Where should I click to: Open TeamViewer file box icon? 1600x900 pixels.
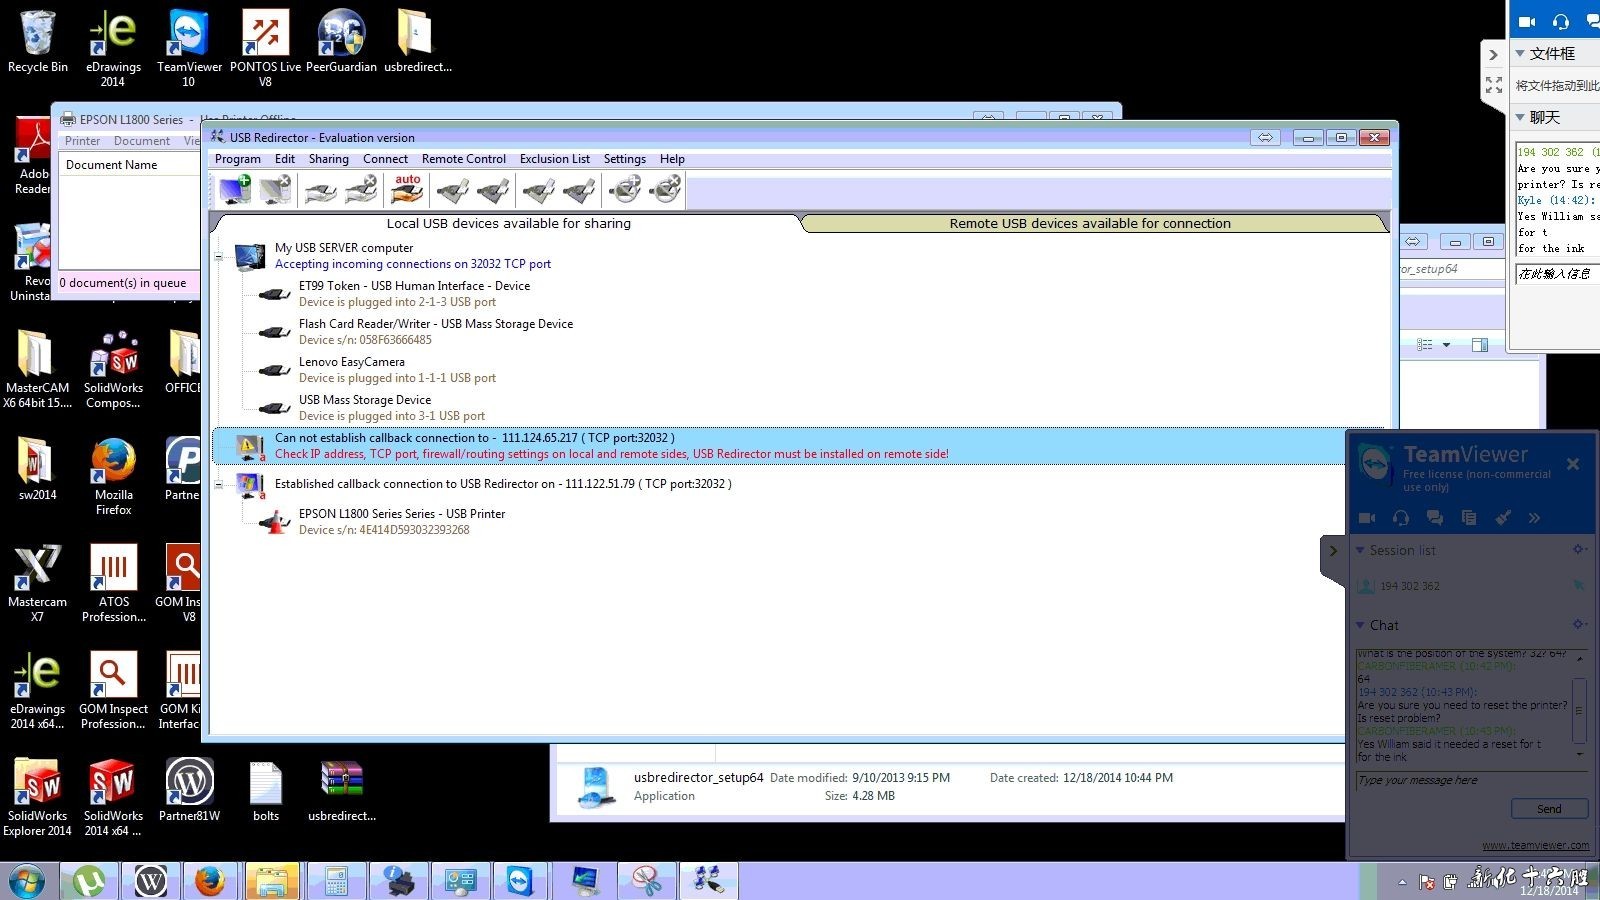[1468, 517]
